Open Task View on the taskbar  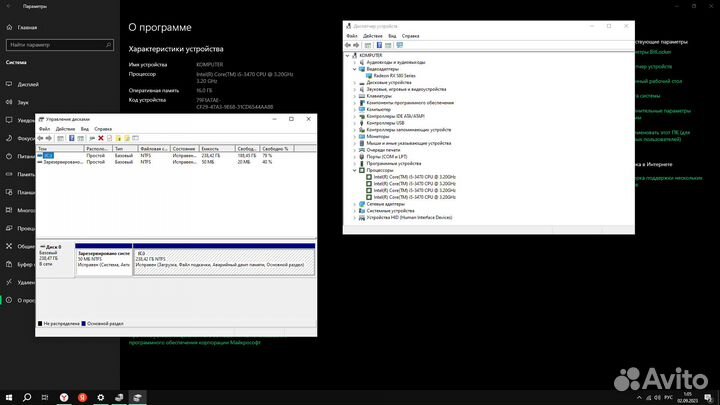pos(45,398)
